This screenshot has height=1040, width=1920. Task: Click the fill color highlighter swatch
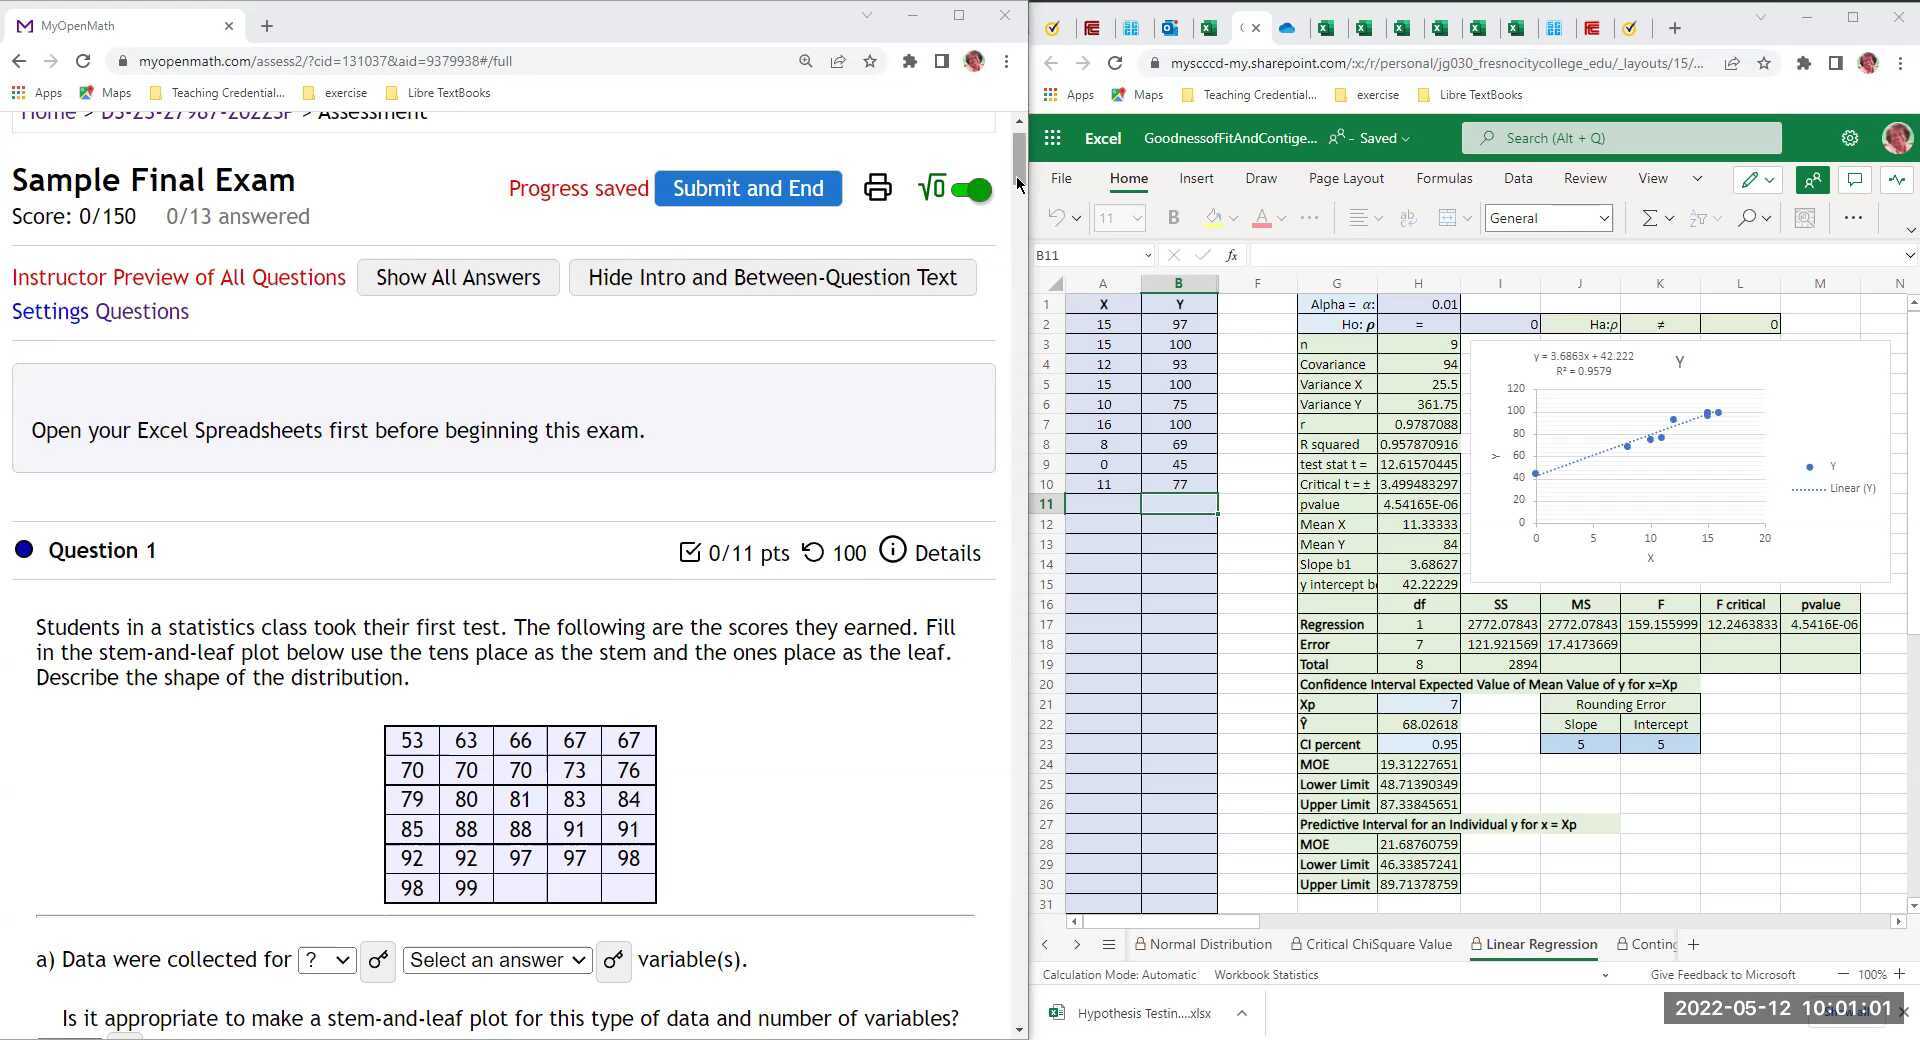click(x=1213, y=218)
